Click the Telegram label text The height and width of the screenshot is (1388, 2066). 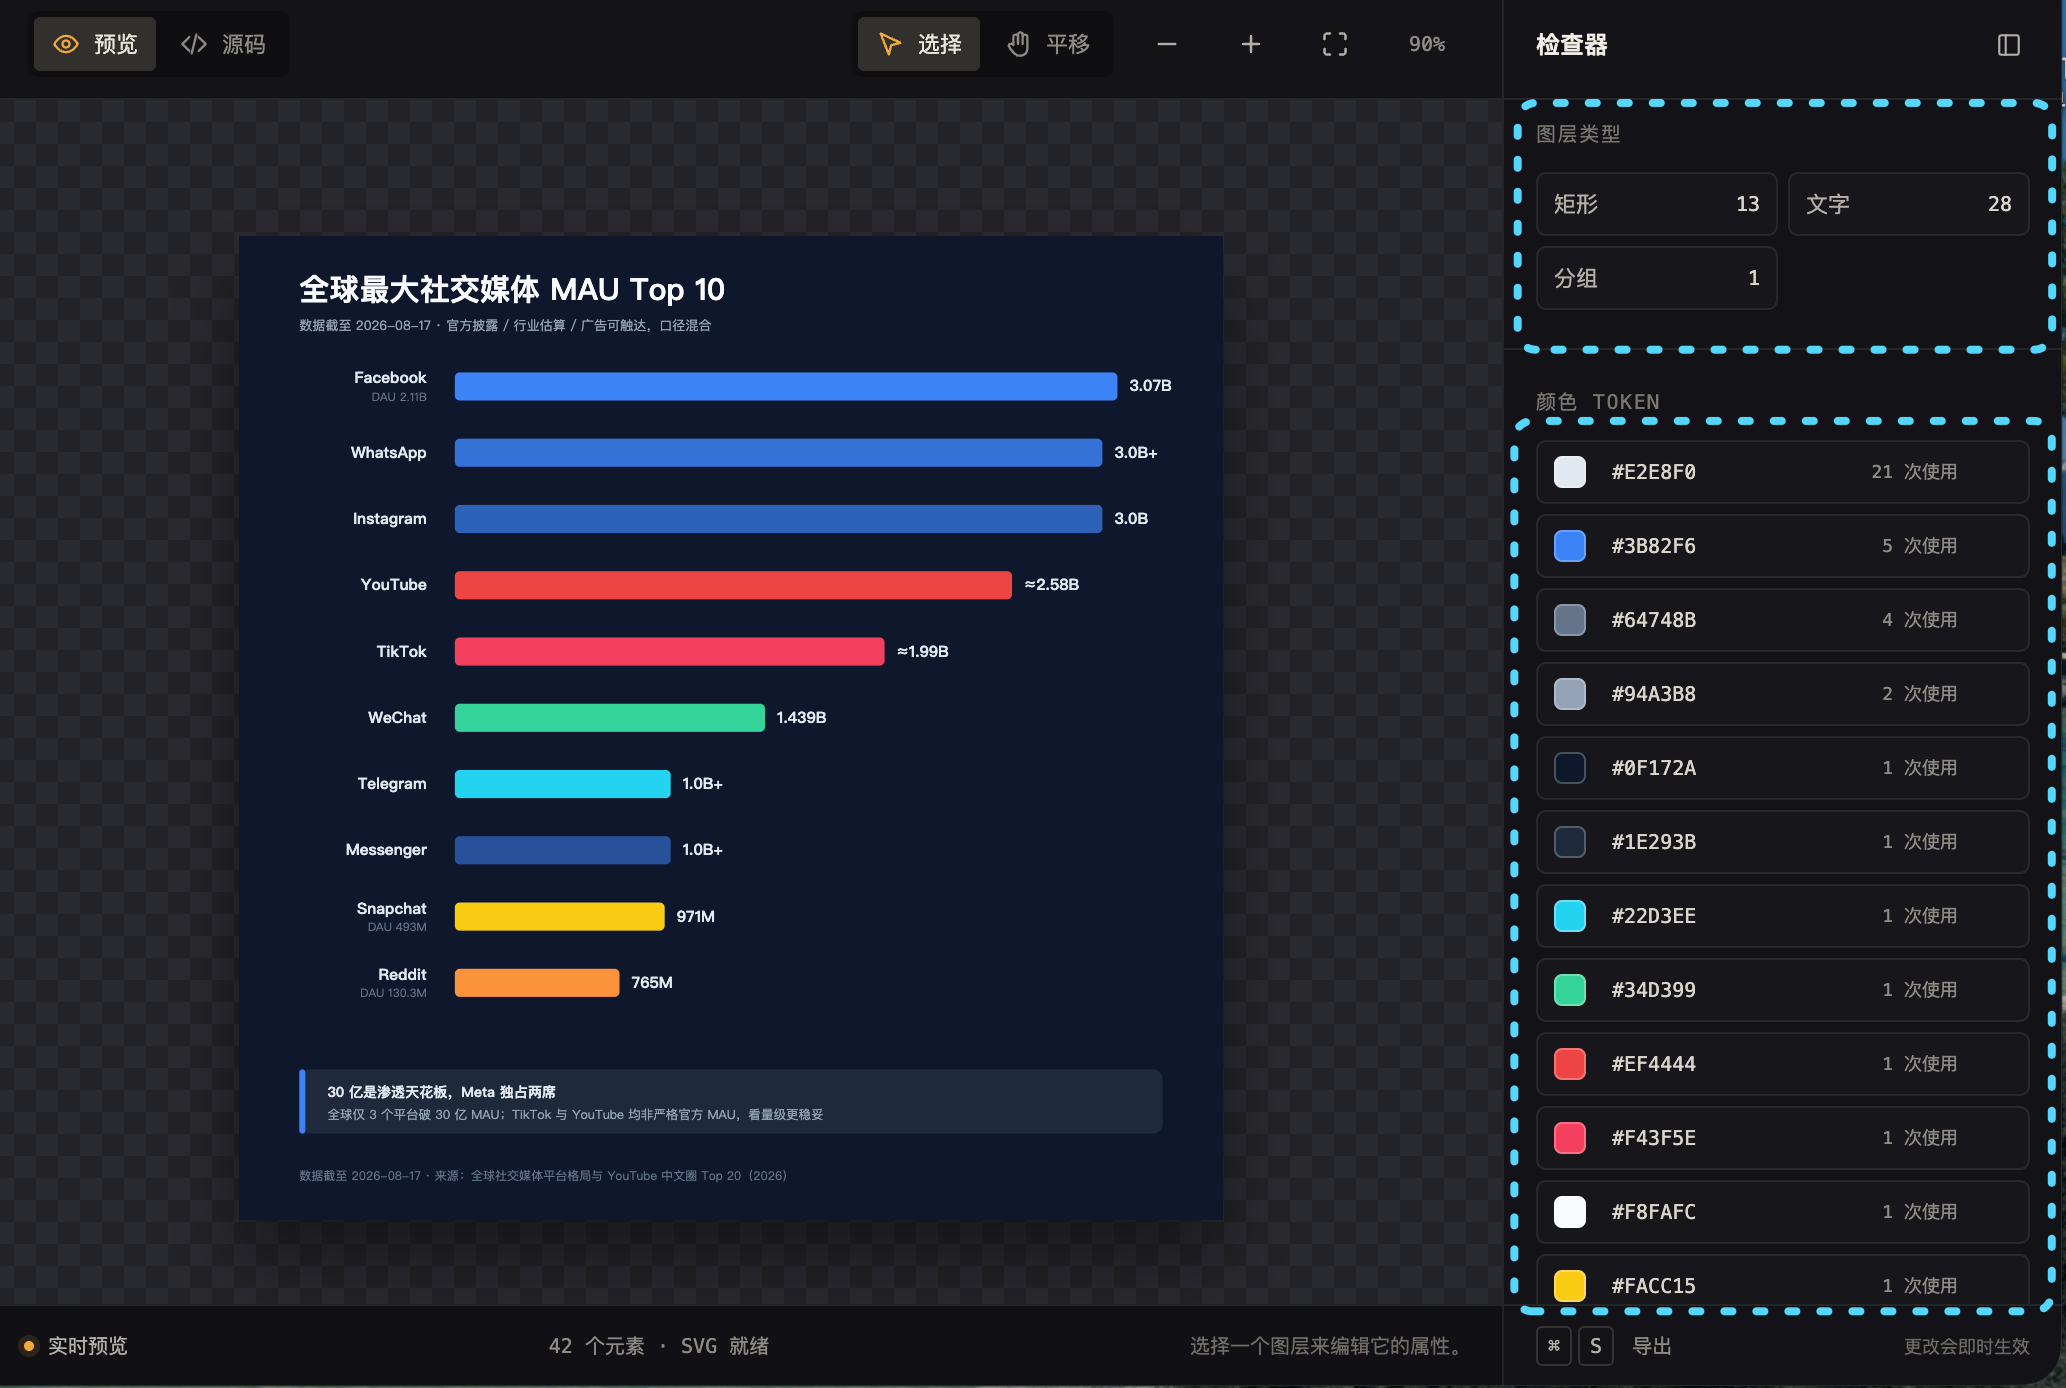pyautogui.click(x=392, y=784)
